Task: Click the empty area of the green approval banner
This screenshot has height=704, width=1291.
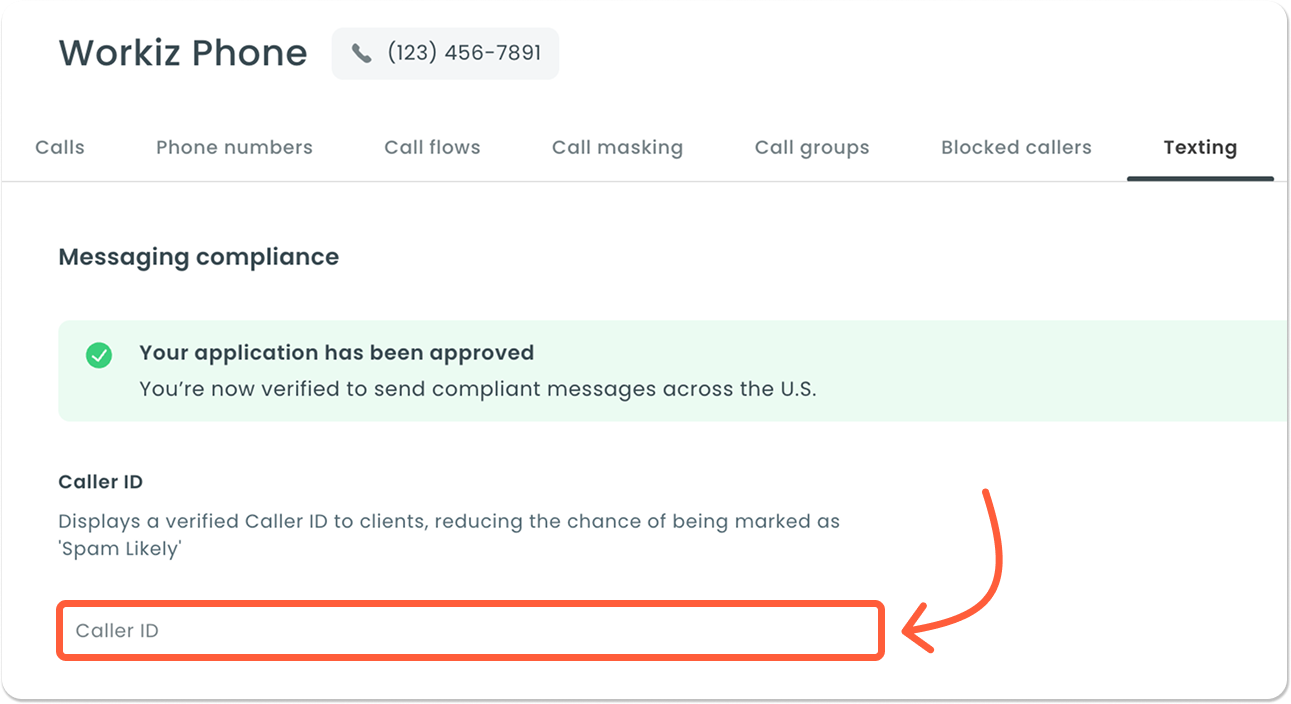Action: click(1050, 370)
